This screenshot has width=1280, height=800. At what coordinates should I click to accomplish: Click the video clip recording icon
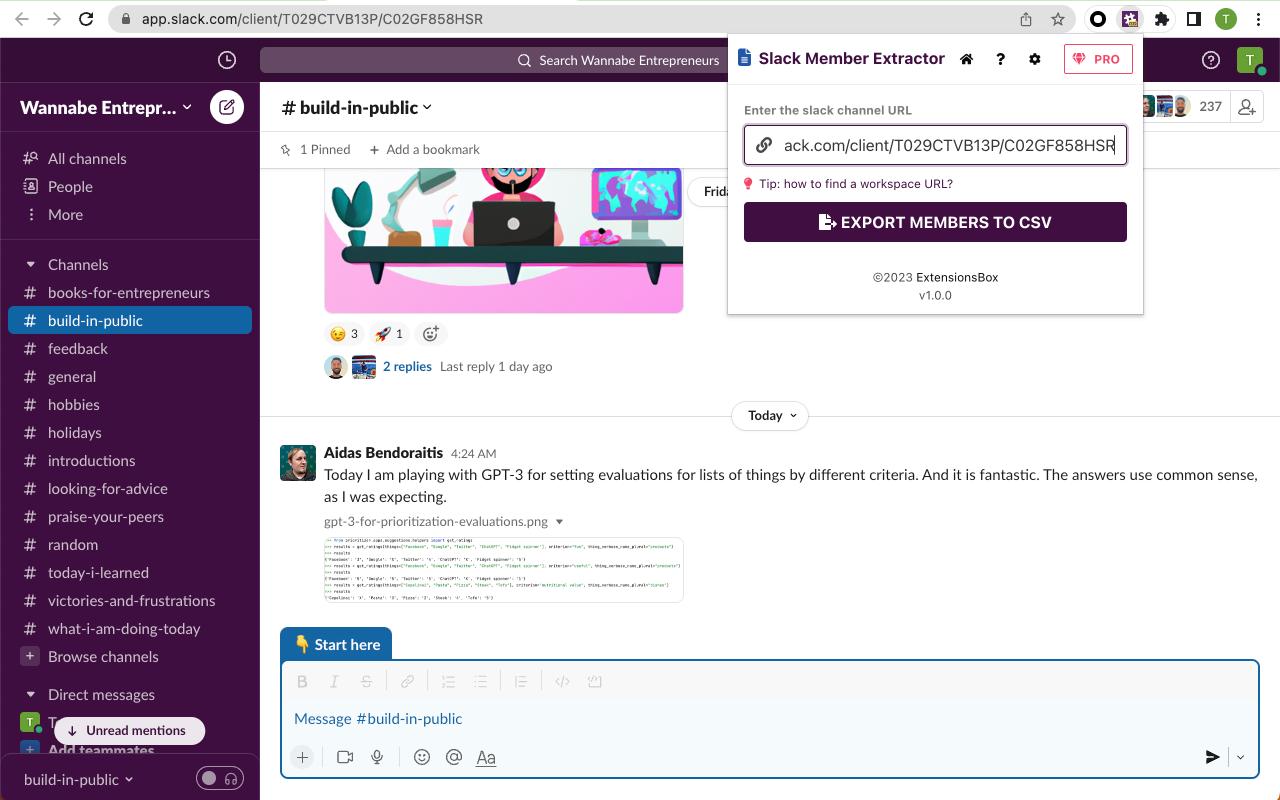click(345, 757)
